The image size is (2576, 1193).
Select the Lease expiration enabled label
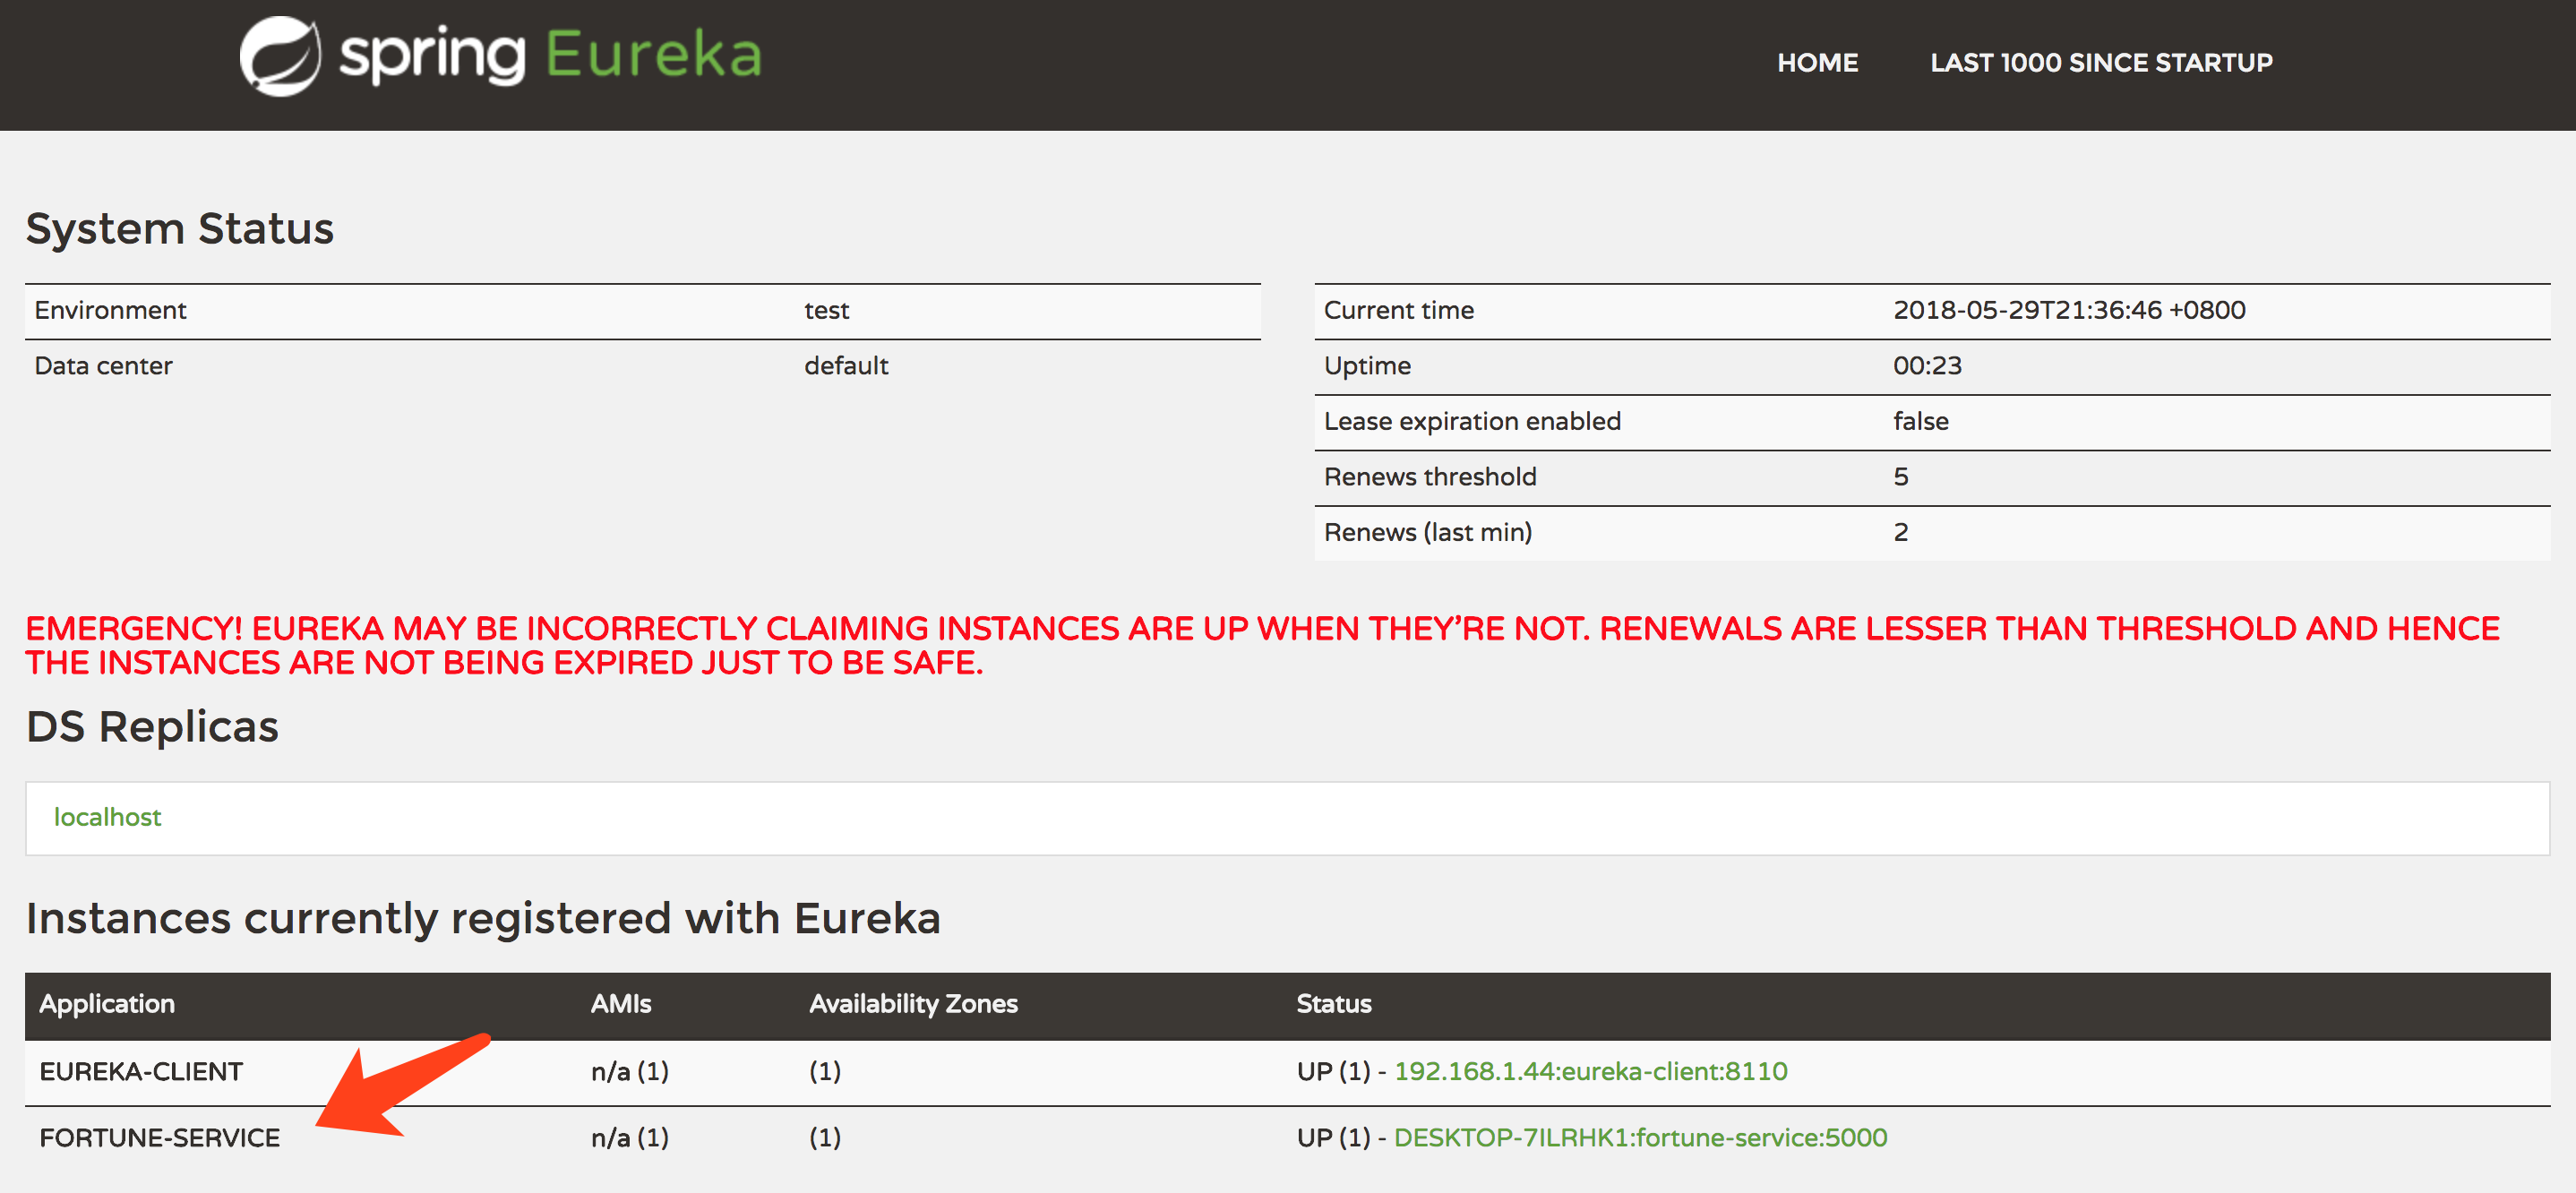[x=1472, y=421]
